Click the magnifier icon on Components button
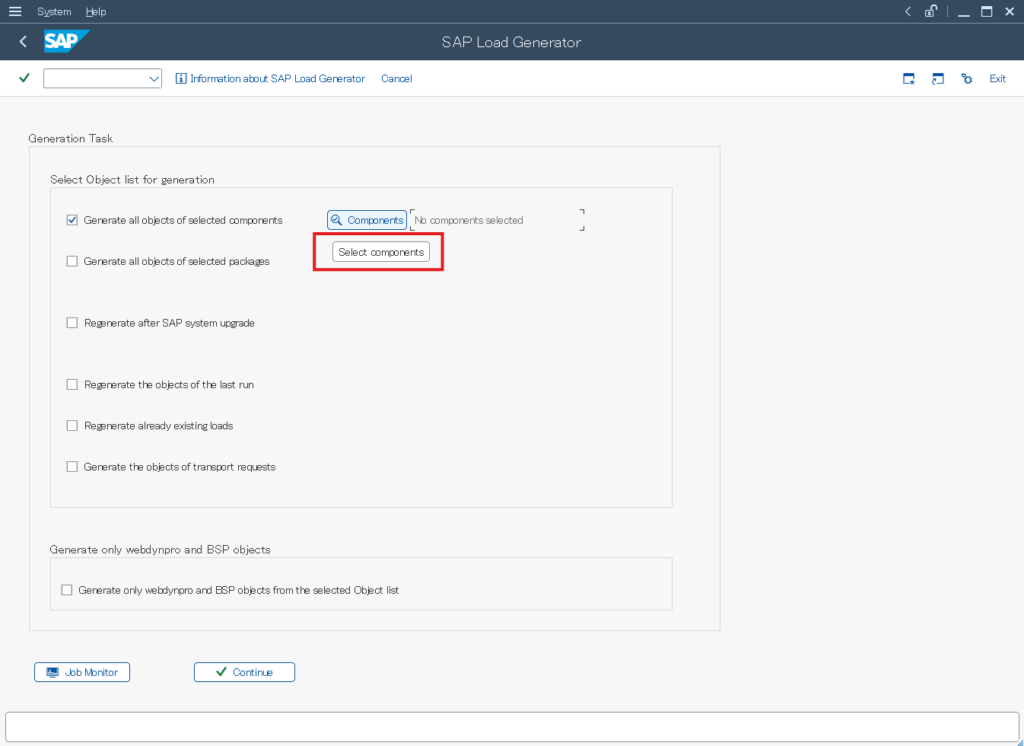 click(x=337, y=219)
